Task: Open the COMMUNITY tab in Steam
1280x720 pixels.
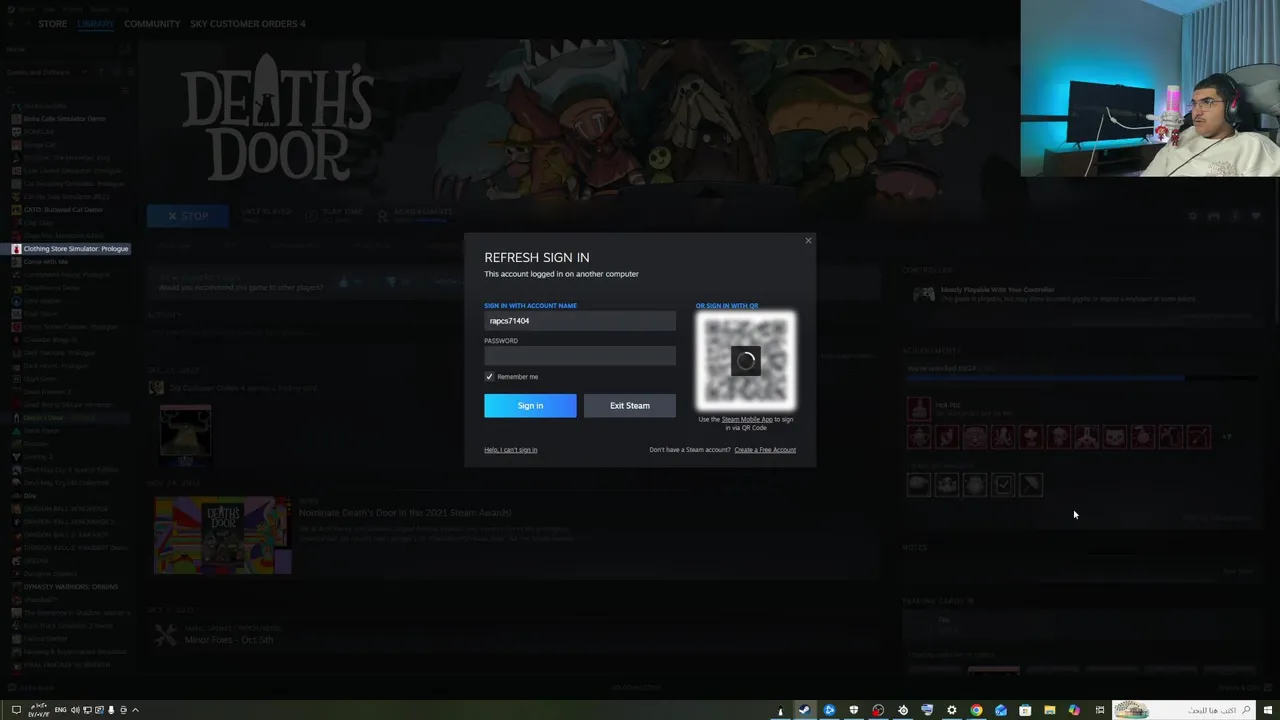Action: [152, 23]
